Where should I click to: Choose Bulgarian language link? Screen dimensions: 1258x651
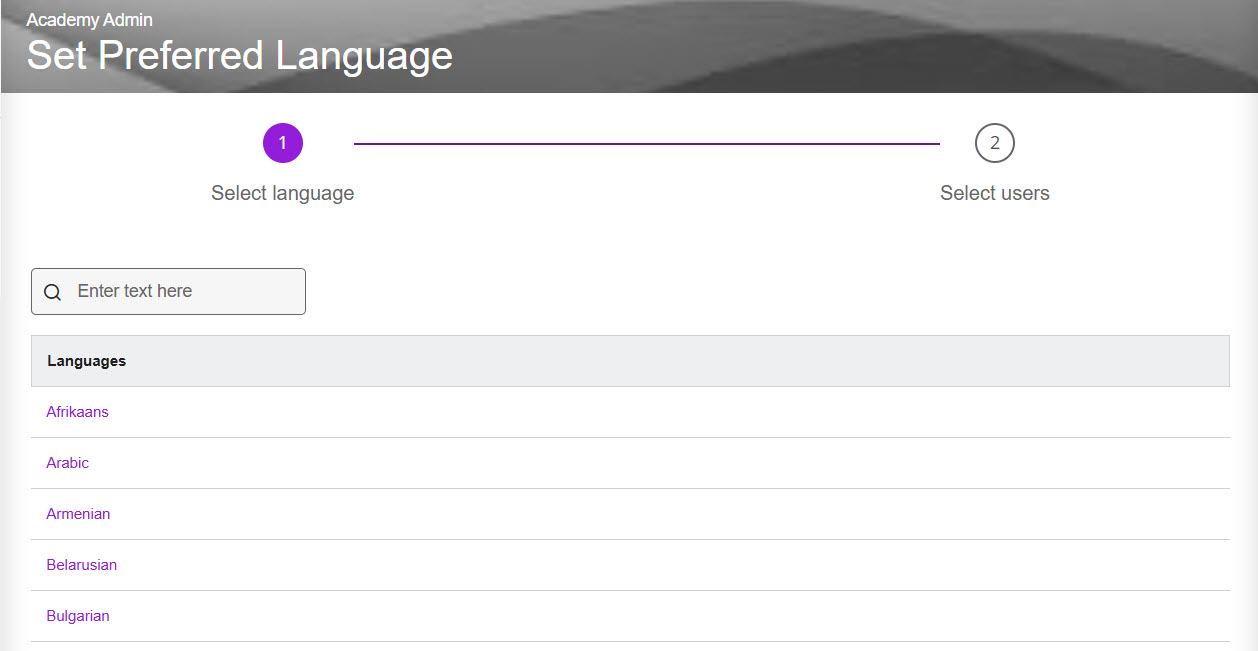point(78,616)
